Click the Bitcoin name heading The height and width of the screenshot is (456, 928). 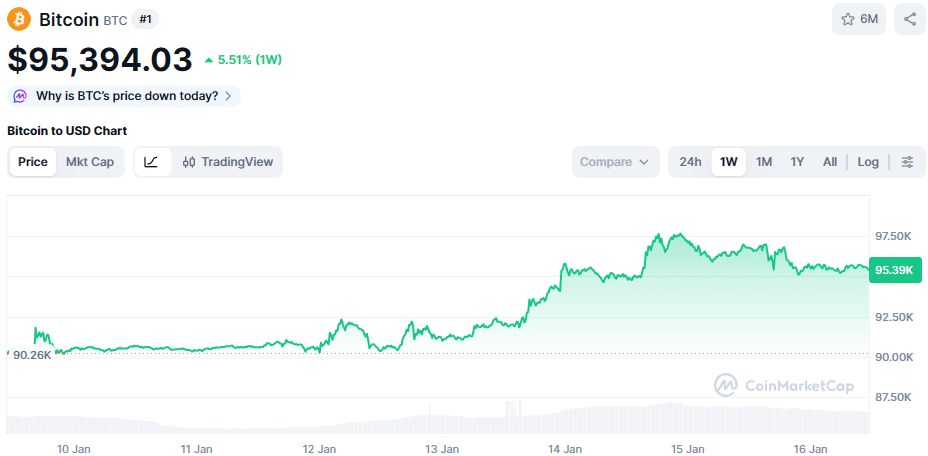pos(69,20)
